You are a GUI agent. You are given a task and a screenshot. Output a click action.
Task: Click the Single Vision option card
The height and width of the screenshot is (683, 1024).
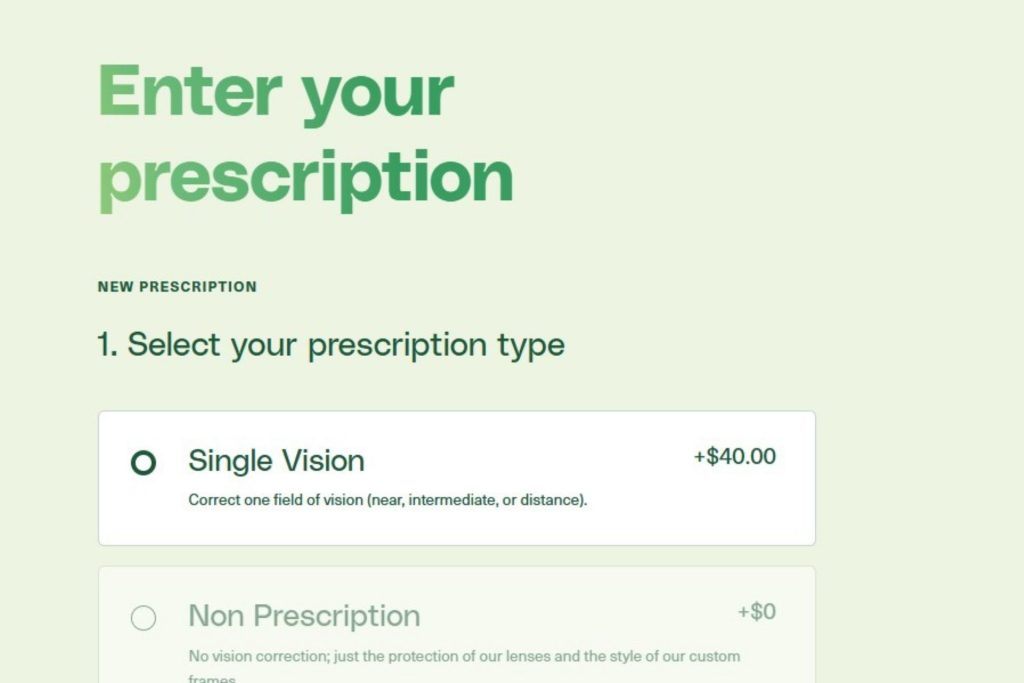456,477
